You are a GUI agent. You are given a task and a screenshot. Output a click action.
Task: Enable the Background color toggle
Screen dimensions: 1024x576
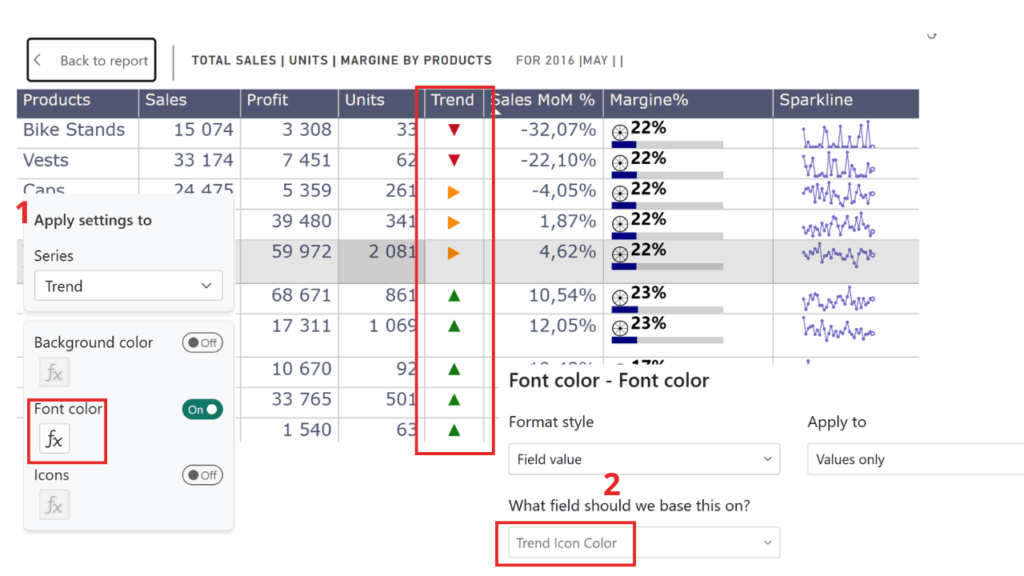202,343
